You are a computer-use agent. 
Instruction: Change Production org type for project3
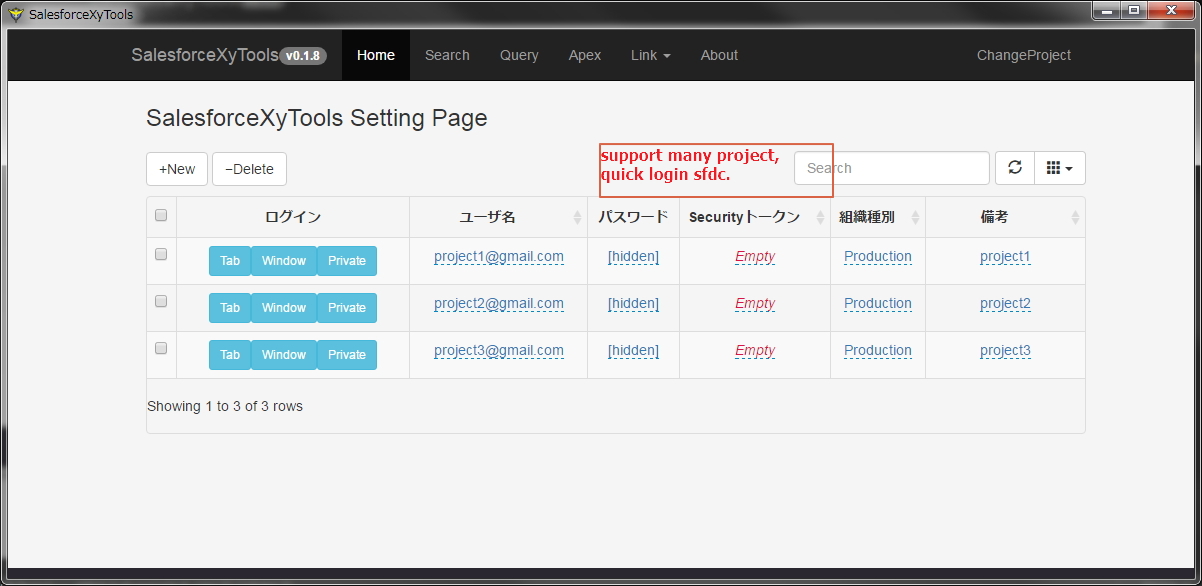click(x=878, y=351)
